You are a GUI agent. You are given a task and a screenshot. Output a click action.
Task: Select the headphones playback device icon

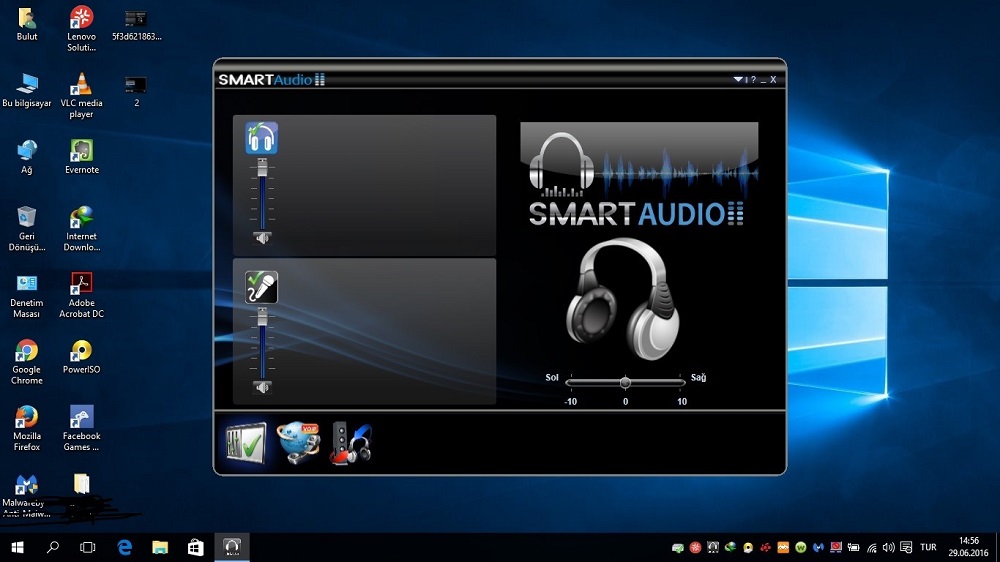click(261, 138)
